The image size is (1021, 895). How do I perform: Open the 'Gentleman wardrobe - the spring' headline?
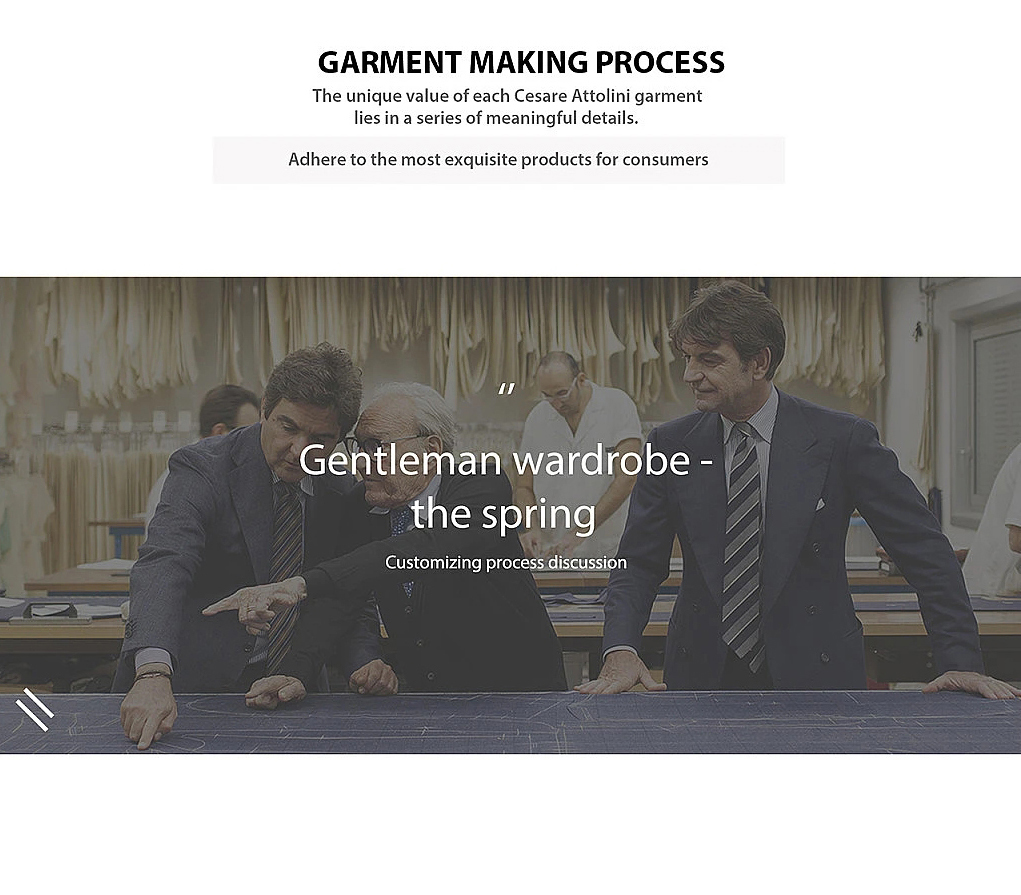[x=505, y=486]
